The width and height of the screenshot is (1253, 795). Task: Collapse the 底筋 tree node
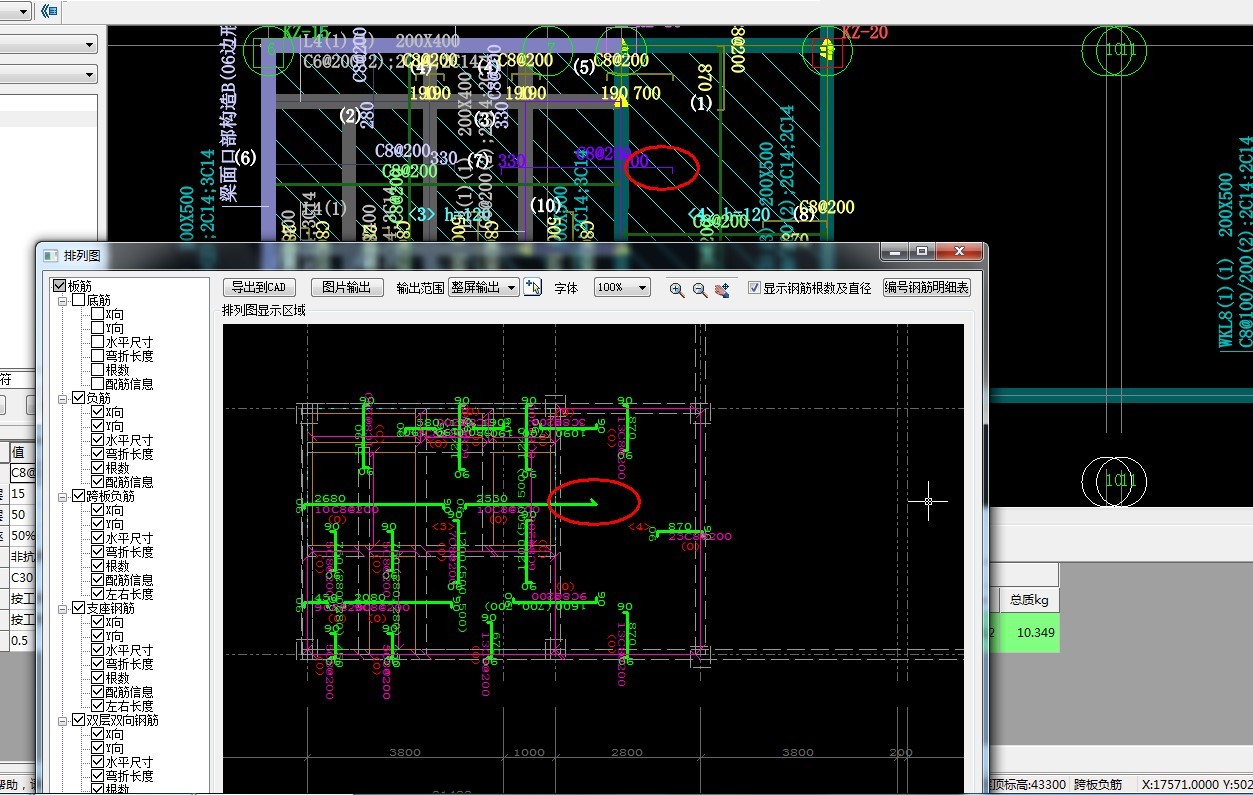tap(63, 300)
